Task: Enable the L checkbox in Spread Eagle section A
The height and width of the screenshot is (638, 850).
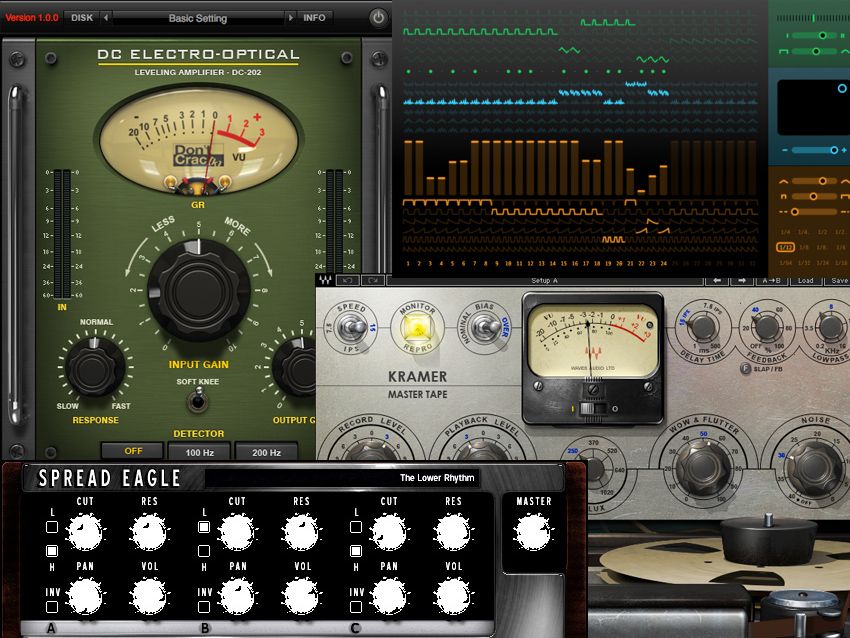Action: click(x=52, y=526)
